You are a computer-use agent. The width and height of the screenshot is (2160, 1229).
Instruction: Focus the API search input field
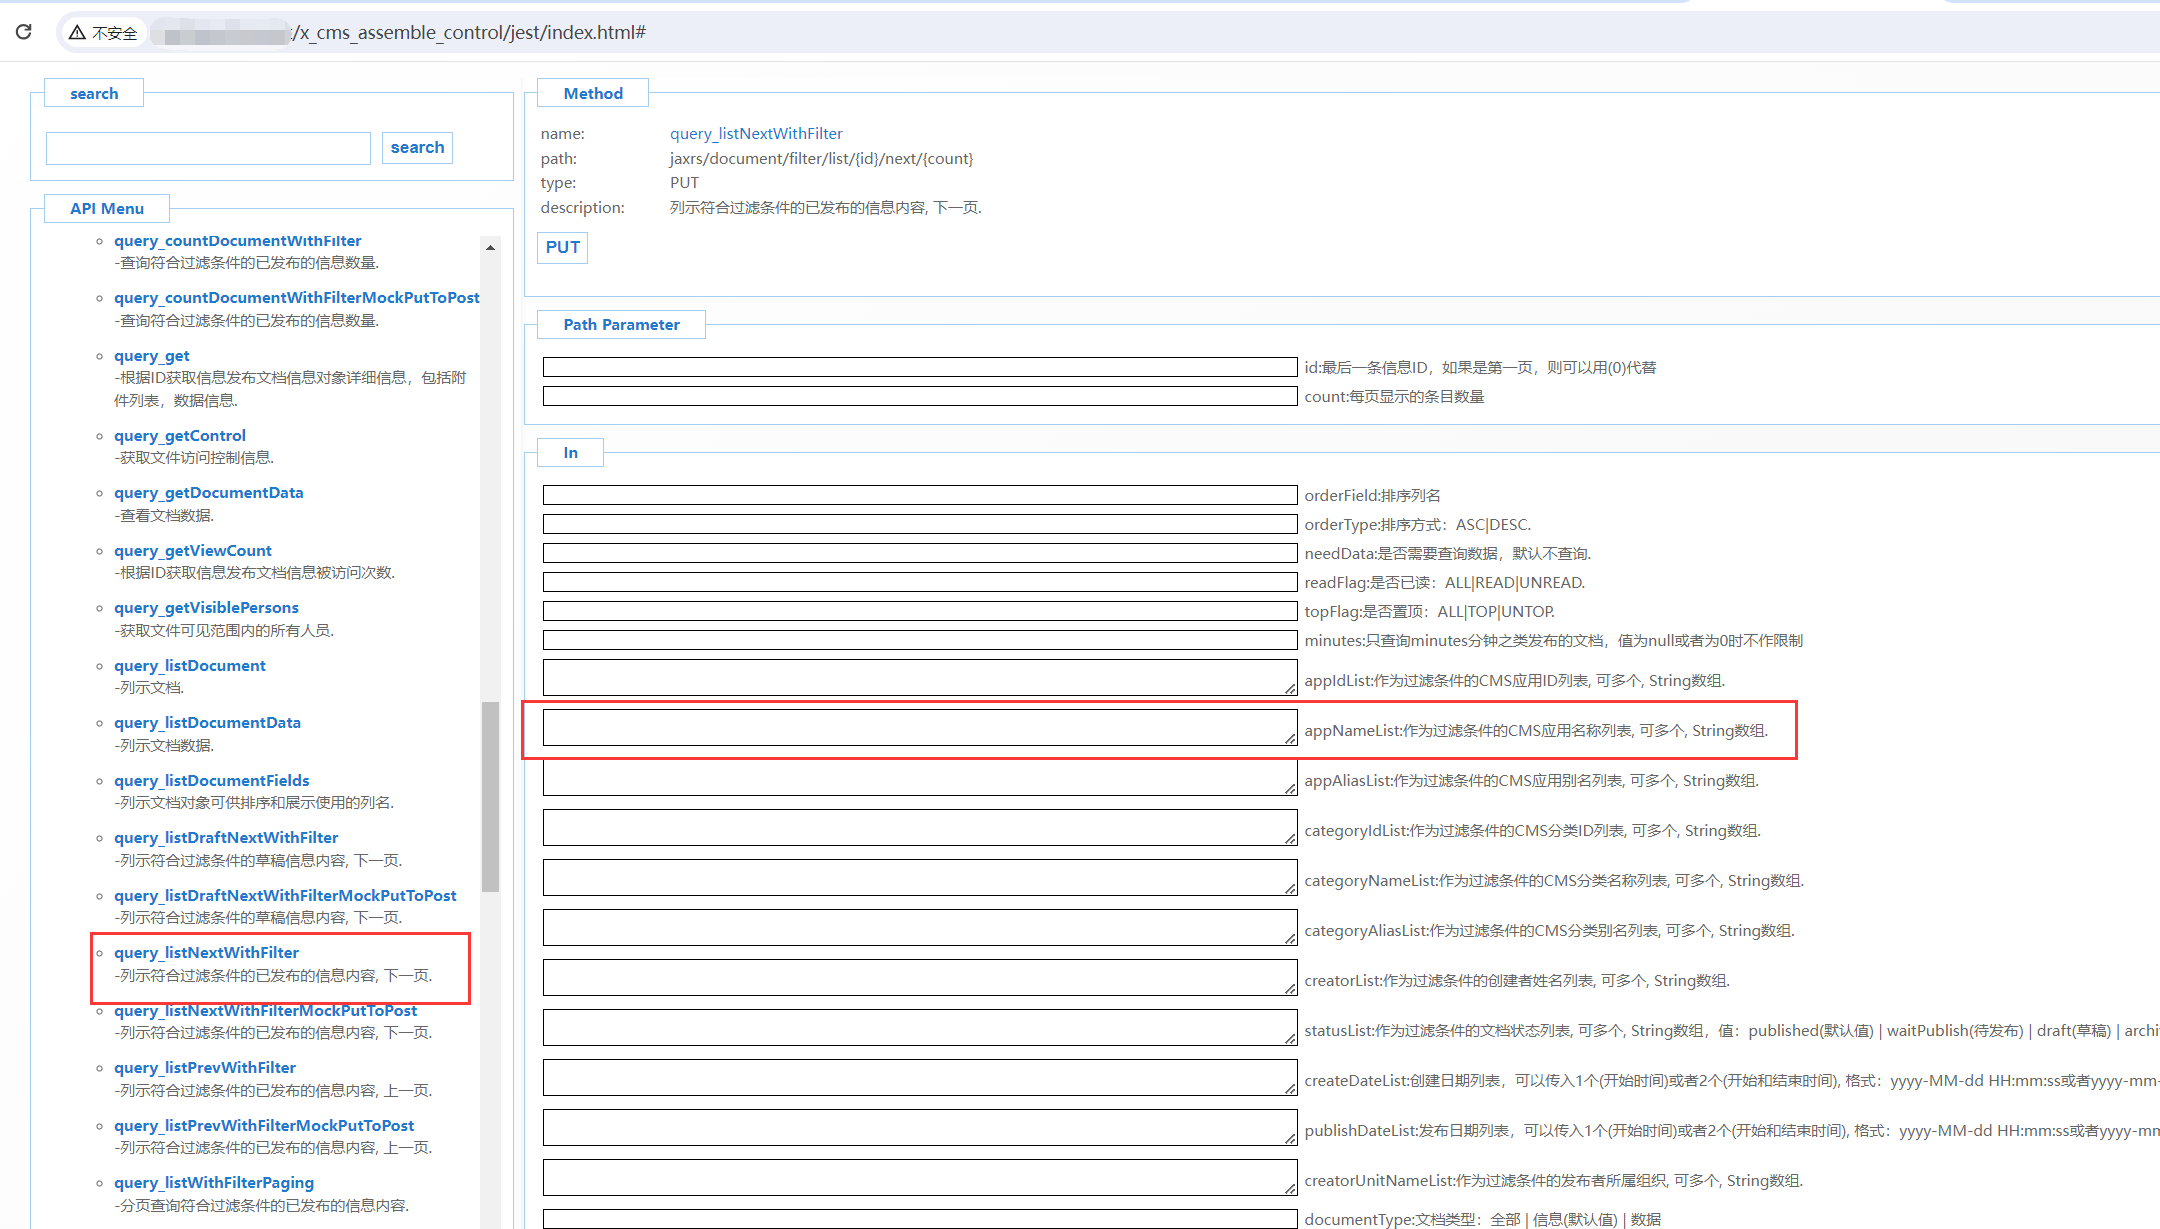click(x=208, y=148)
